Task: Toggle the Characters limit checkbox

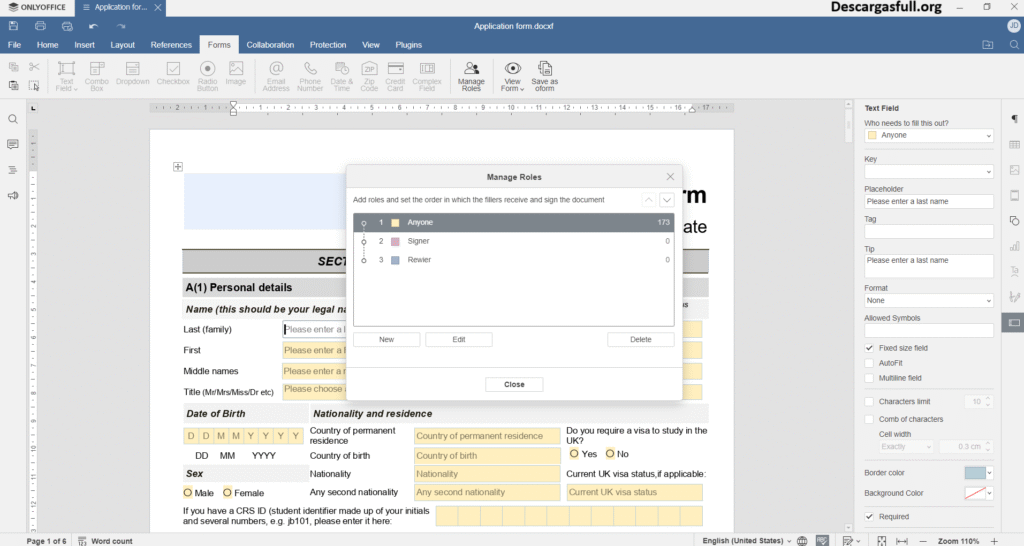Action: tap(869, 402)
